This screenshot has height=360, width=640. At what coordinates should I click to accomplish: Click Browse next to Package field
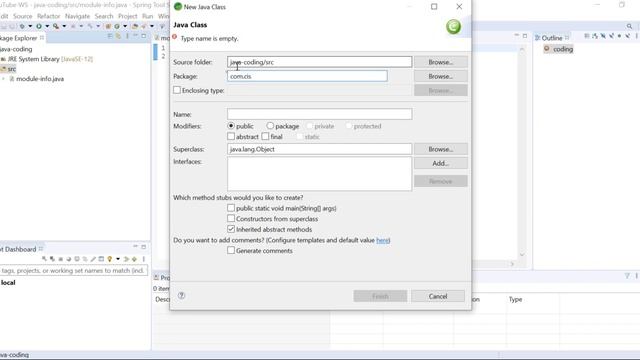[x=440, y=76]
